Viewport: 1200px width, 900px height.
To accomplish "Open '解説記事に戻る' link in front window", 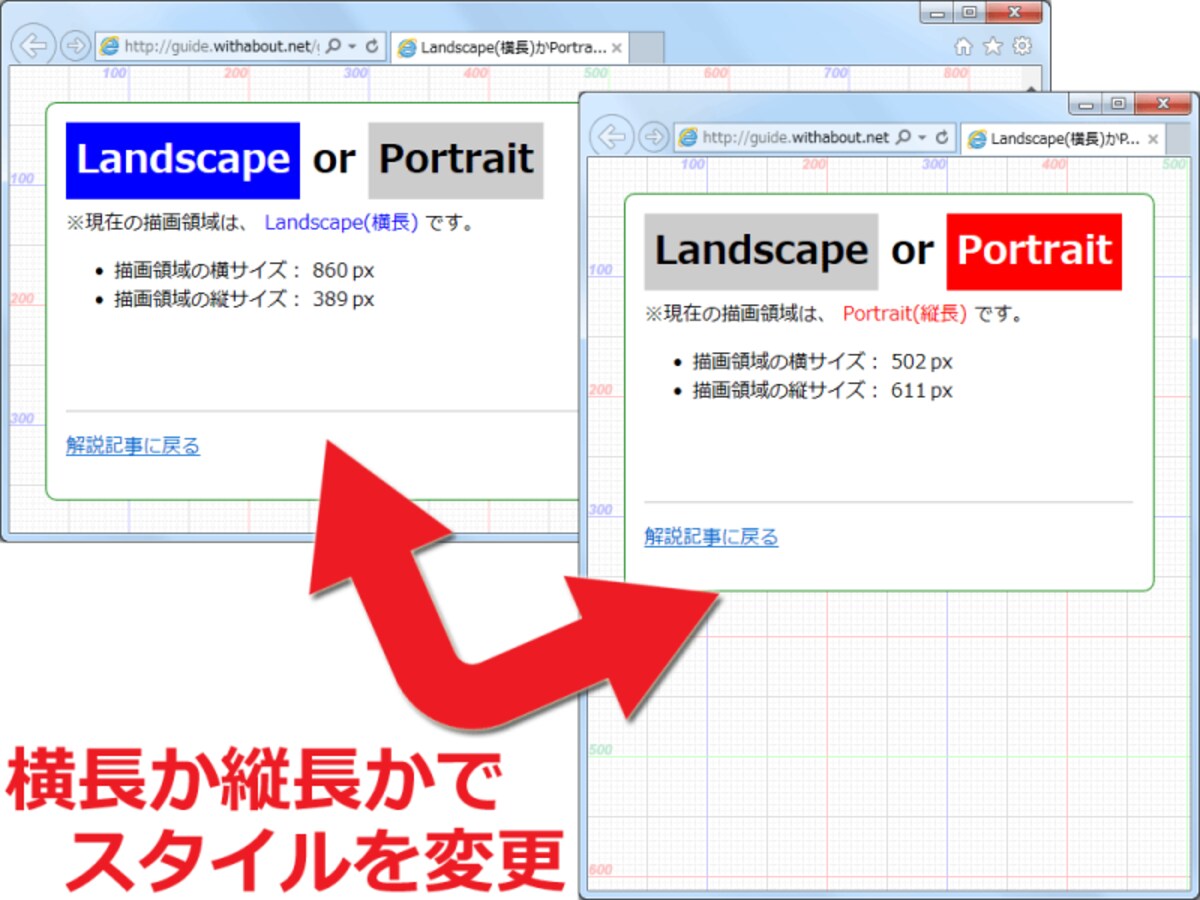I will 711,537.
